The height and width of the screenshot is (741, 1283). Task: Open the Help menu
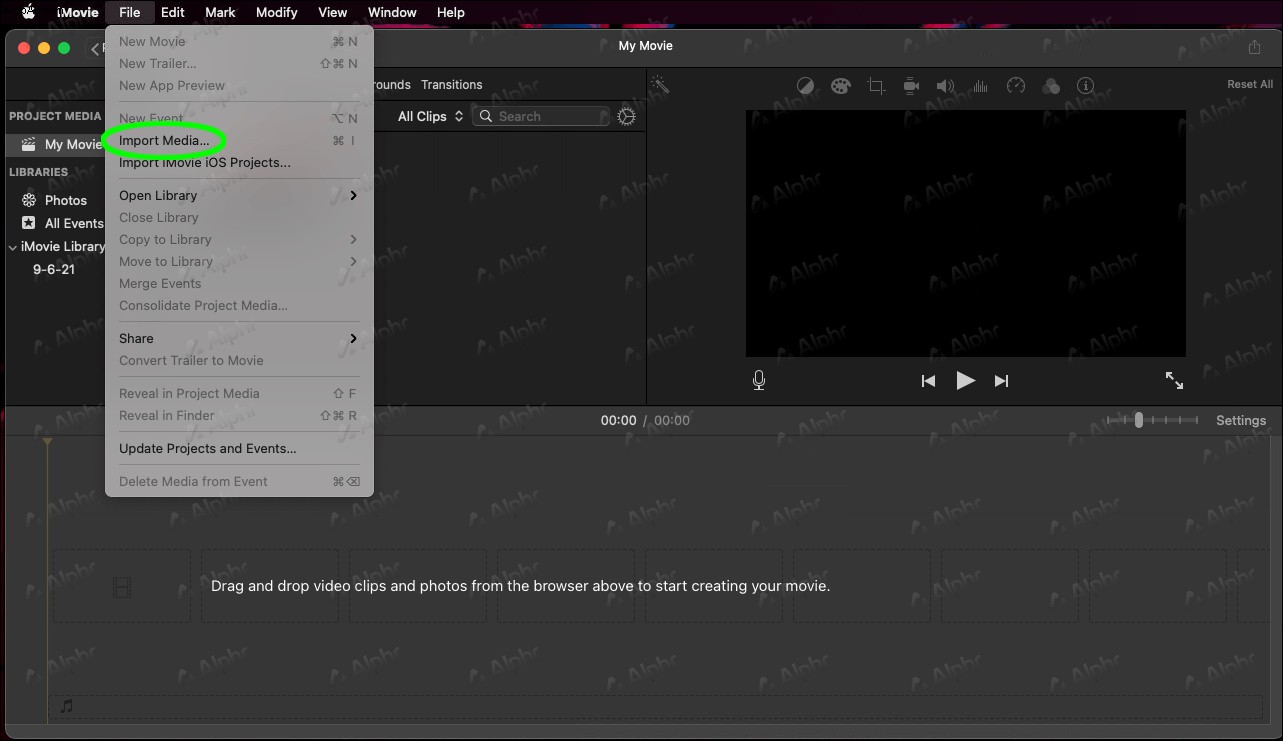451,12
